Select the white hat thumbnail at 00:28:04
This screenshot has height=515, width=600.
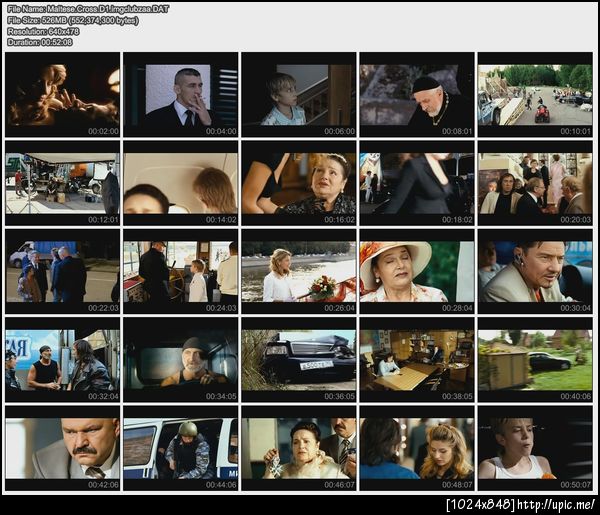417,271
